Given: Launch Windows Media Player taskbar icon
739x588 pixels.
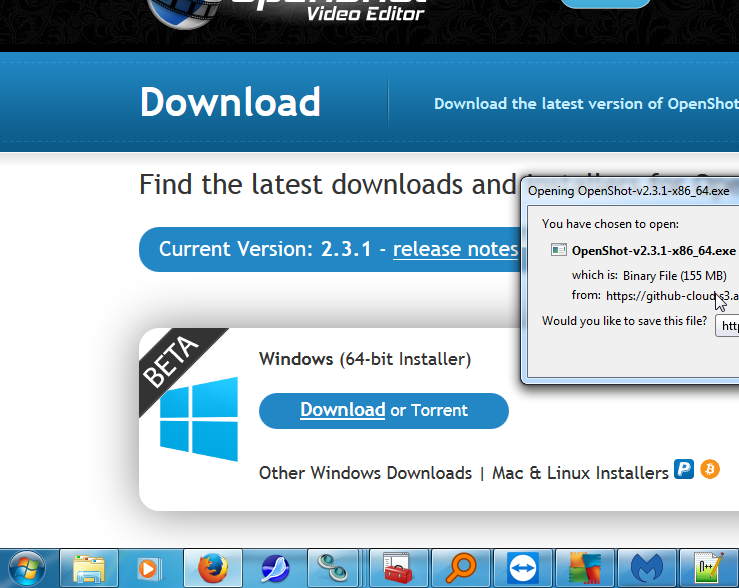Looking at the screenshot, I should (x=150, y=569).
